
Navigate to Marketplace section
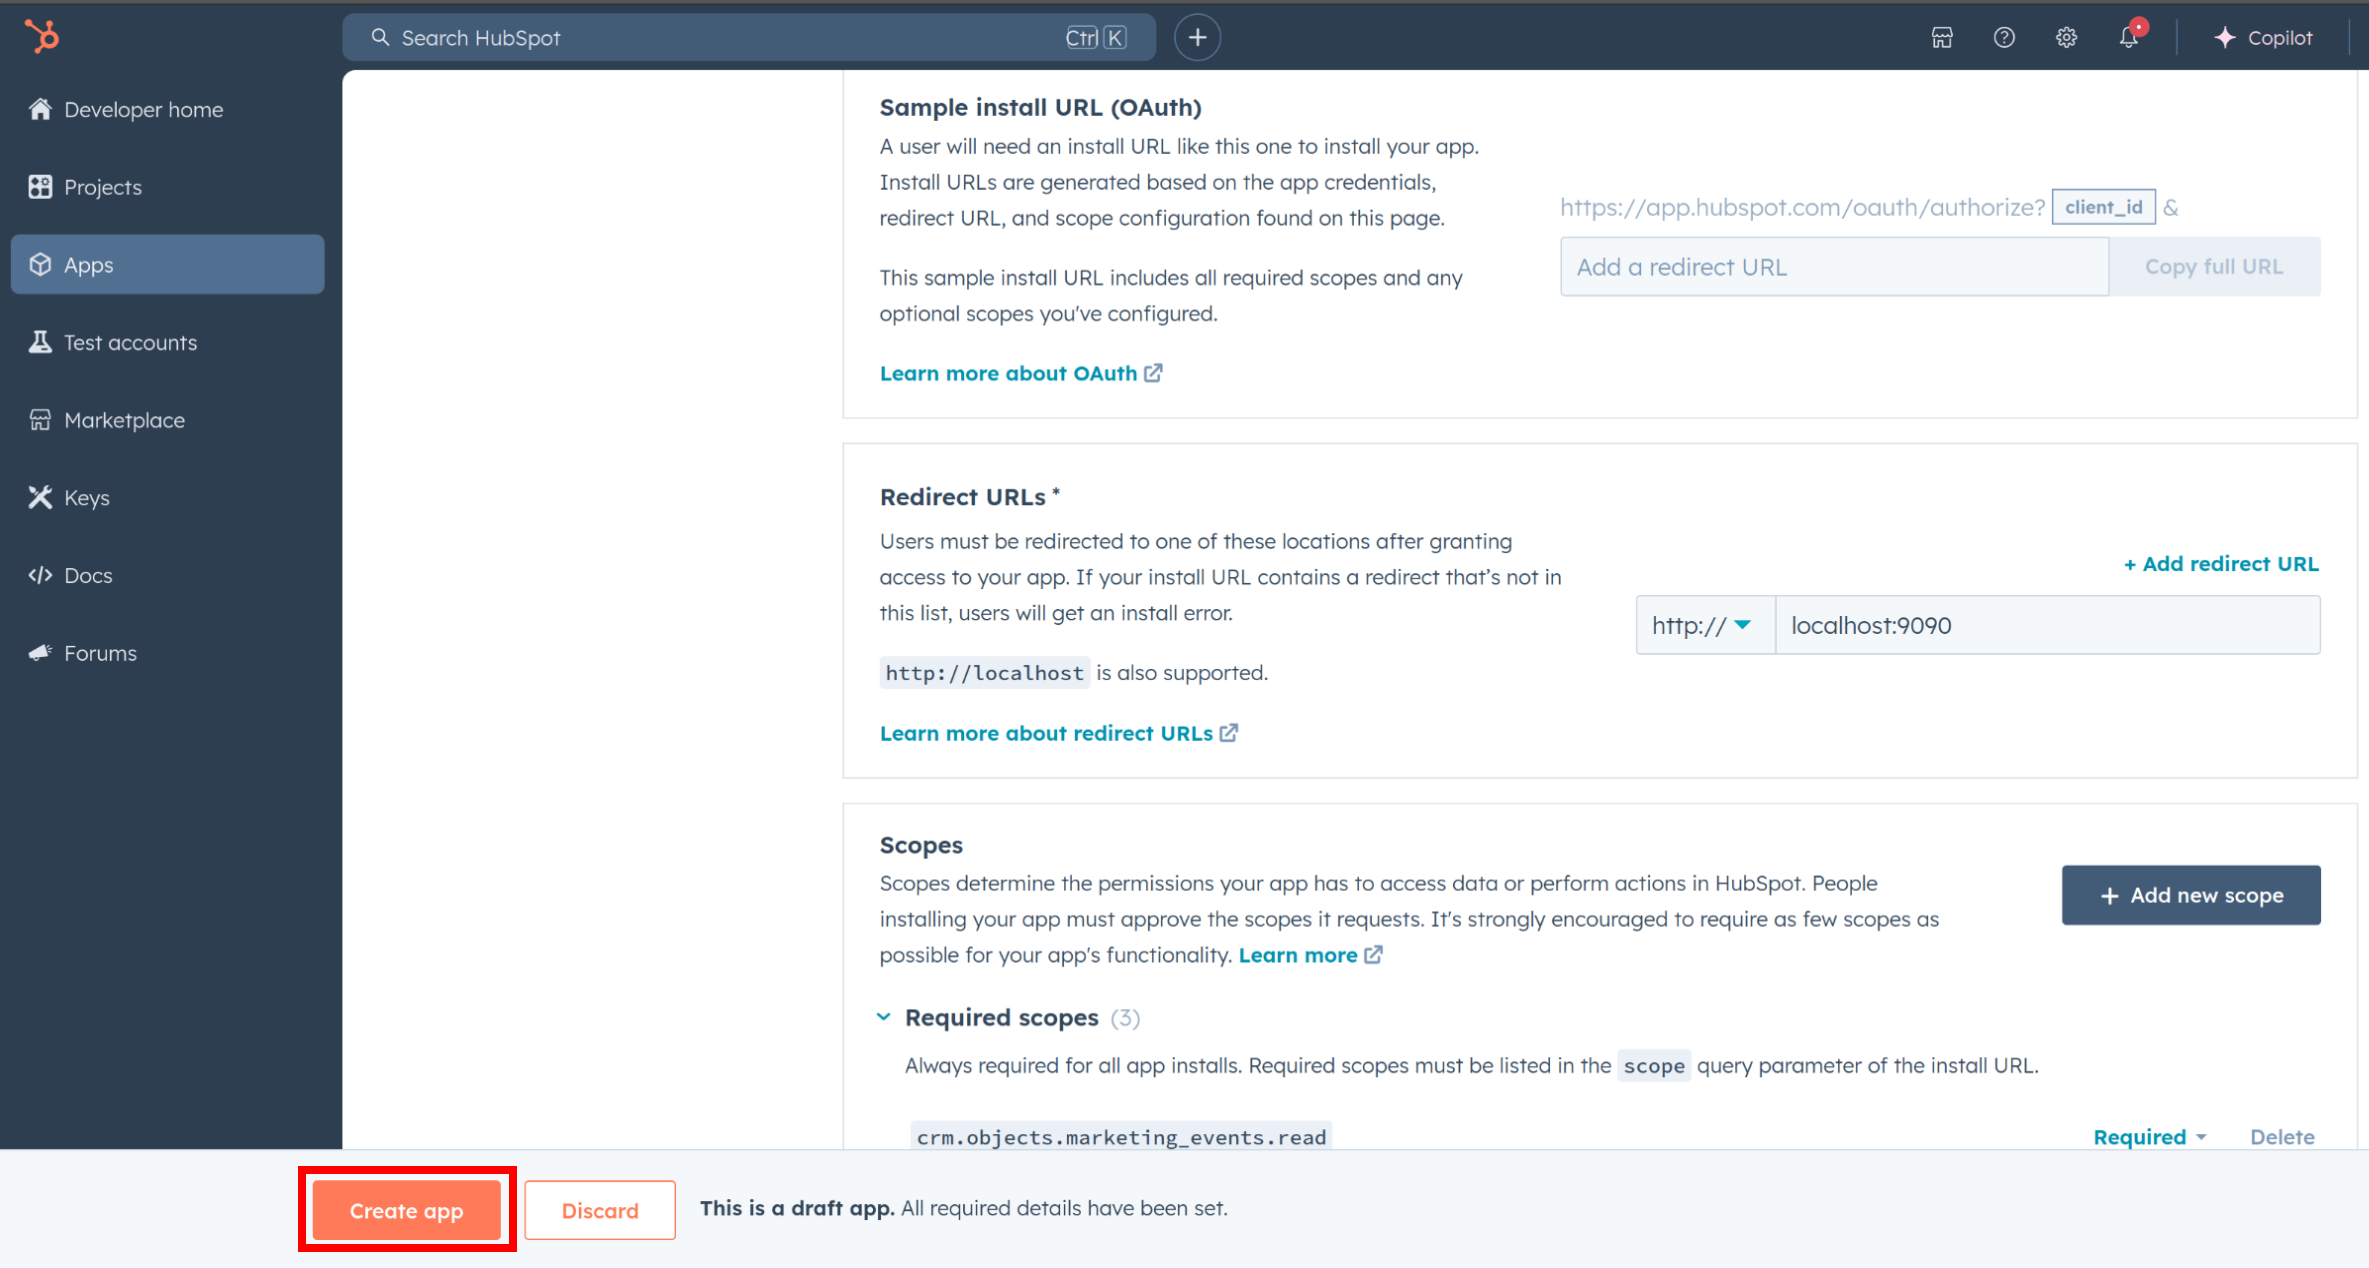(x=122, y=418)
